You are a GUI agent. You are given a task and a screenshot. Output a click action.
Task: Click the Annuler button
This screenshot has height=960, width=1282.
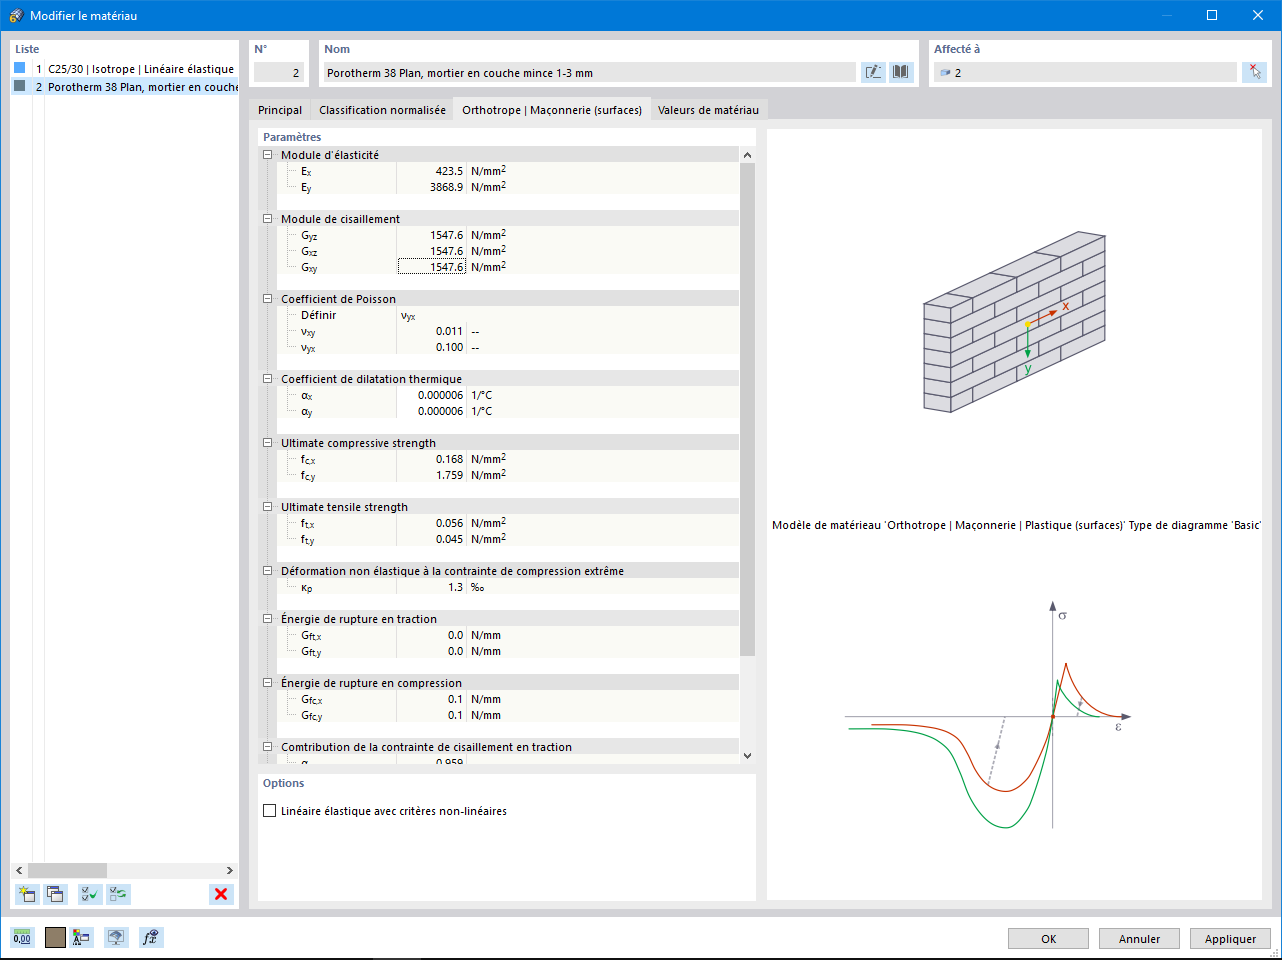click(x=1139, y=939)
